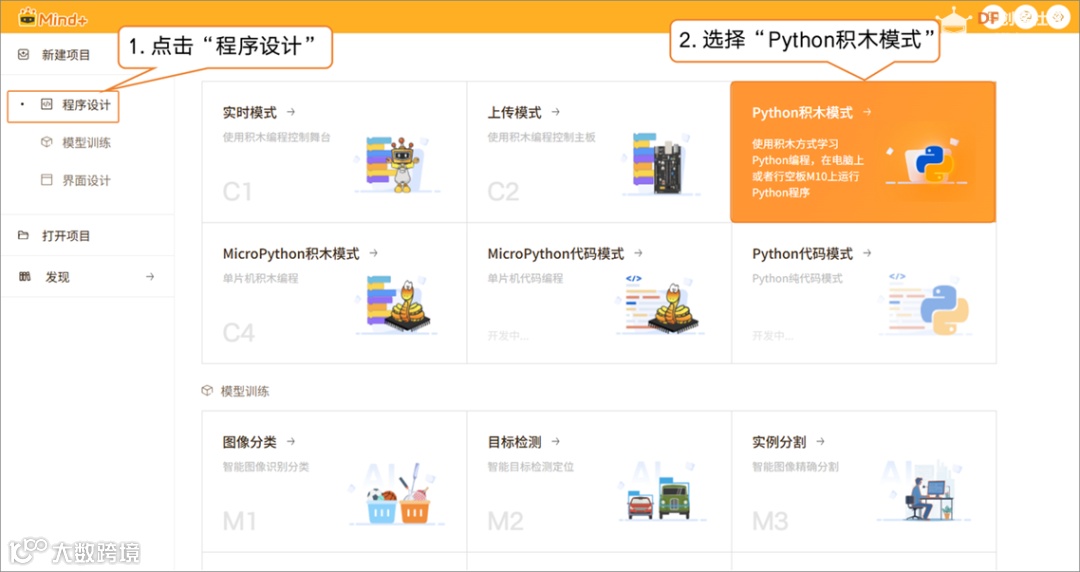This screenshot has width=1080, height=572.
Task: Open Python代码模式 card title
Action: [802, 254]
